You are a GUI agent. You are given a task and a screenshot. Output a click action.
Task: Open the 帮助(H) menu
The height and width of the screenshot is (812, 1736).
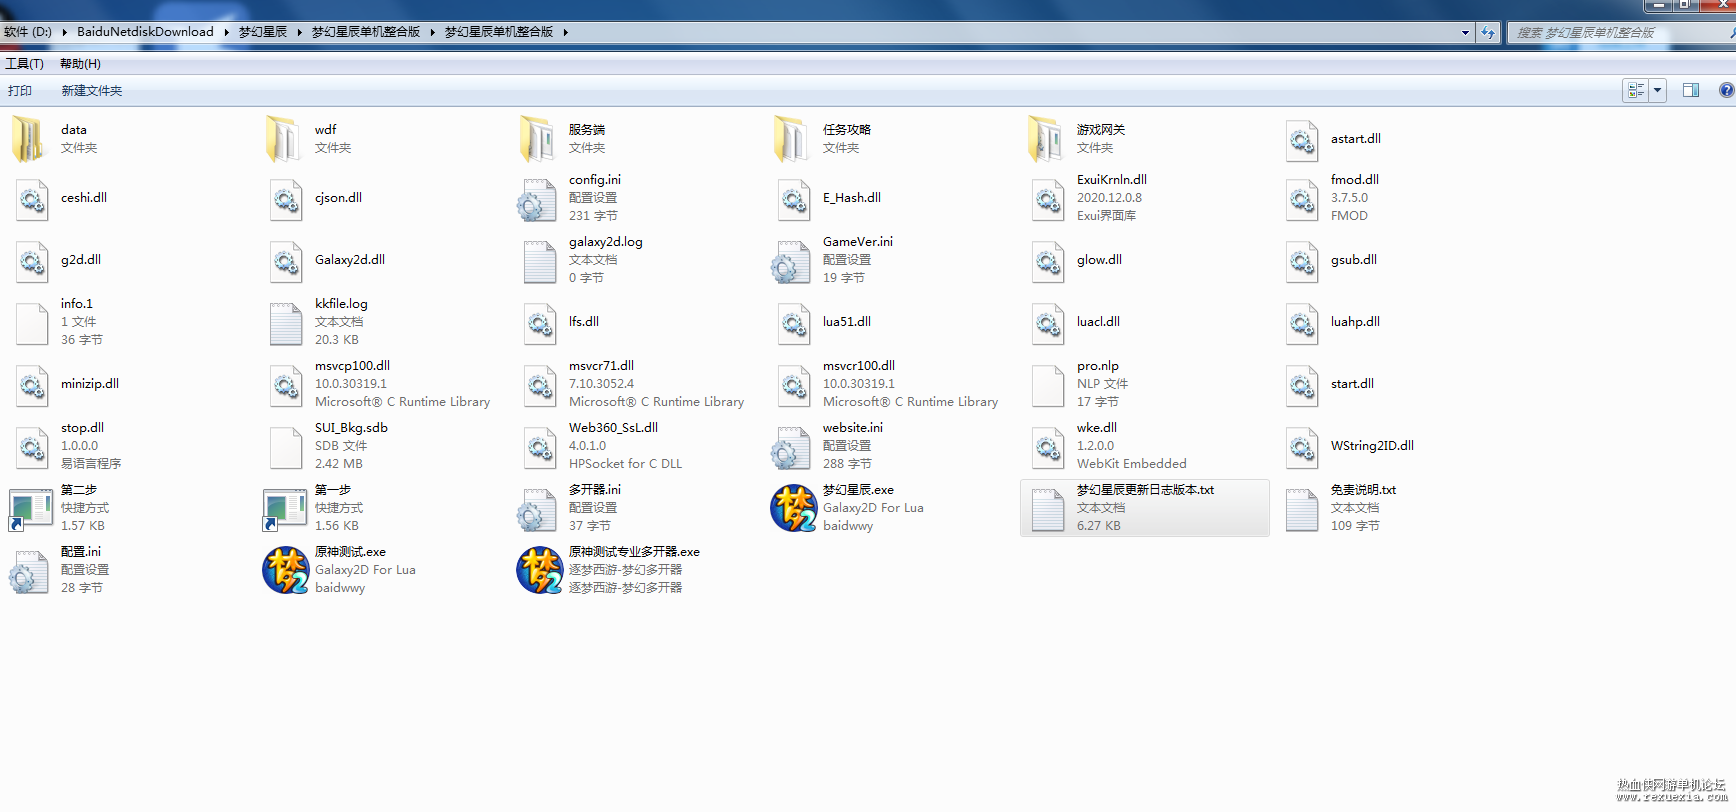click(80, 64)
